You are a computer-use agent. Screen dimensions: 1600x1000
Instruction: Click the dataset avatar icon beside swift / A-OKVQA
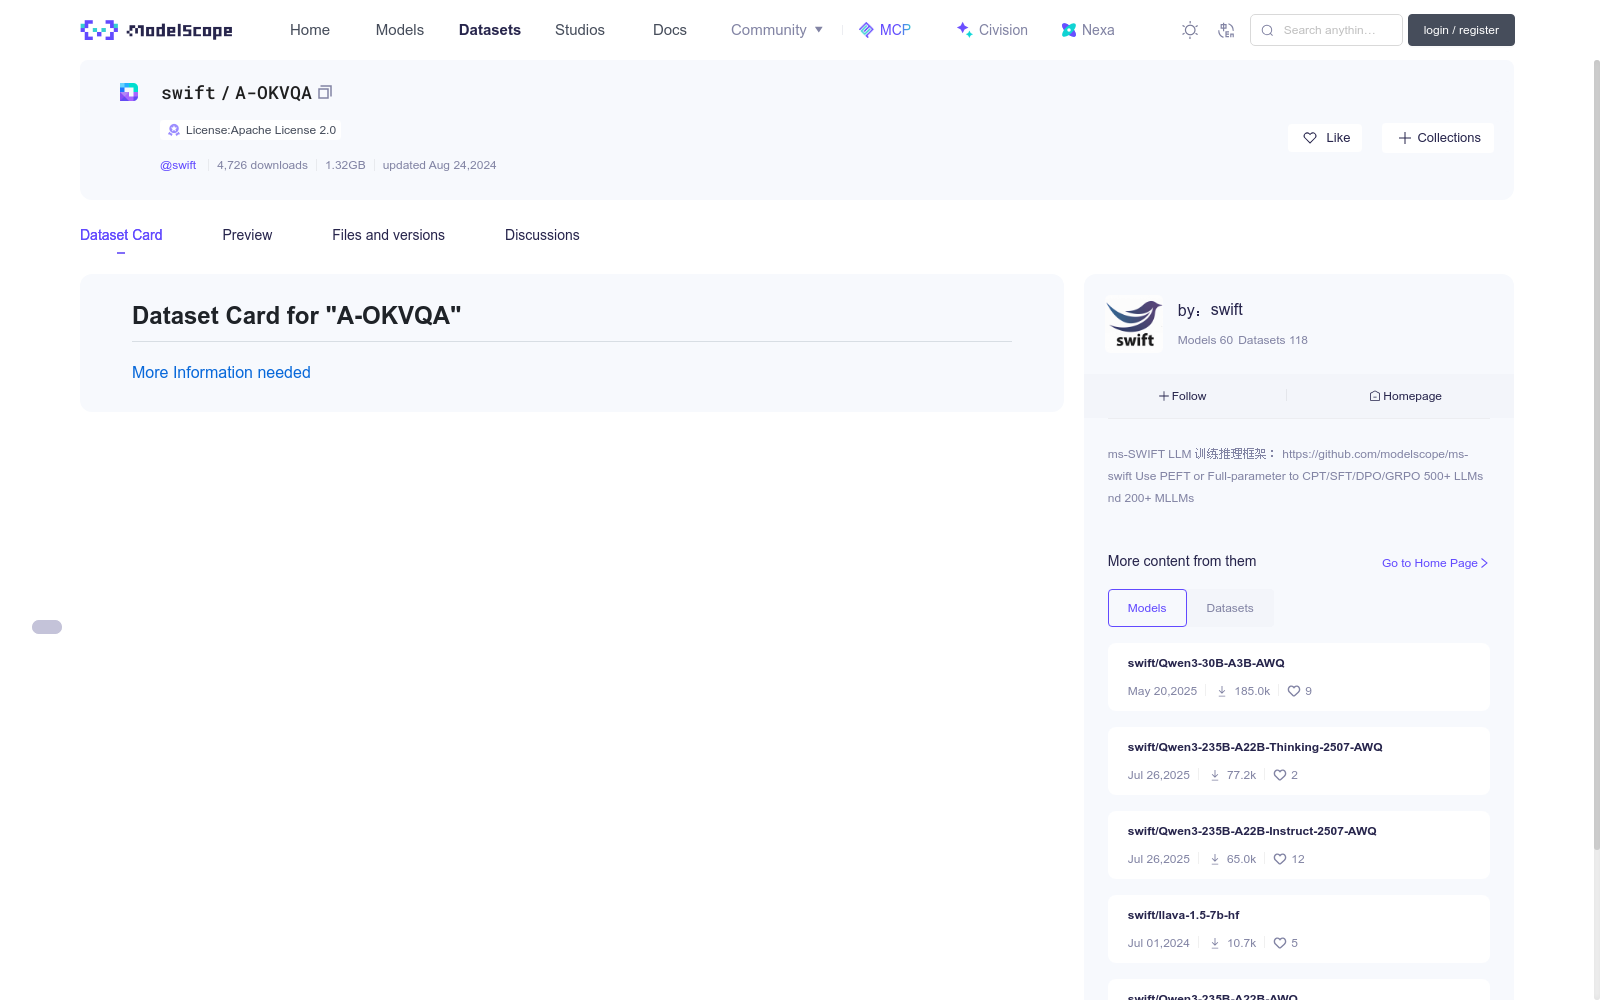pyautogui.click(x=129, y=92)
